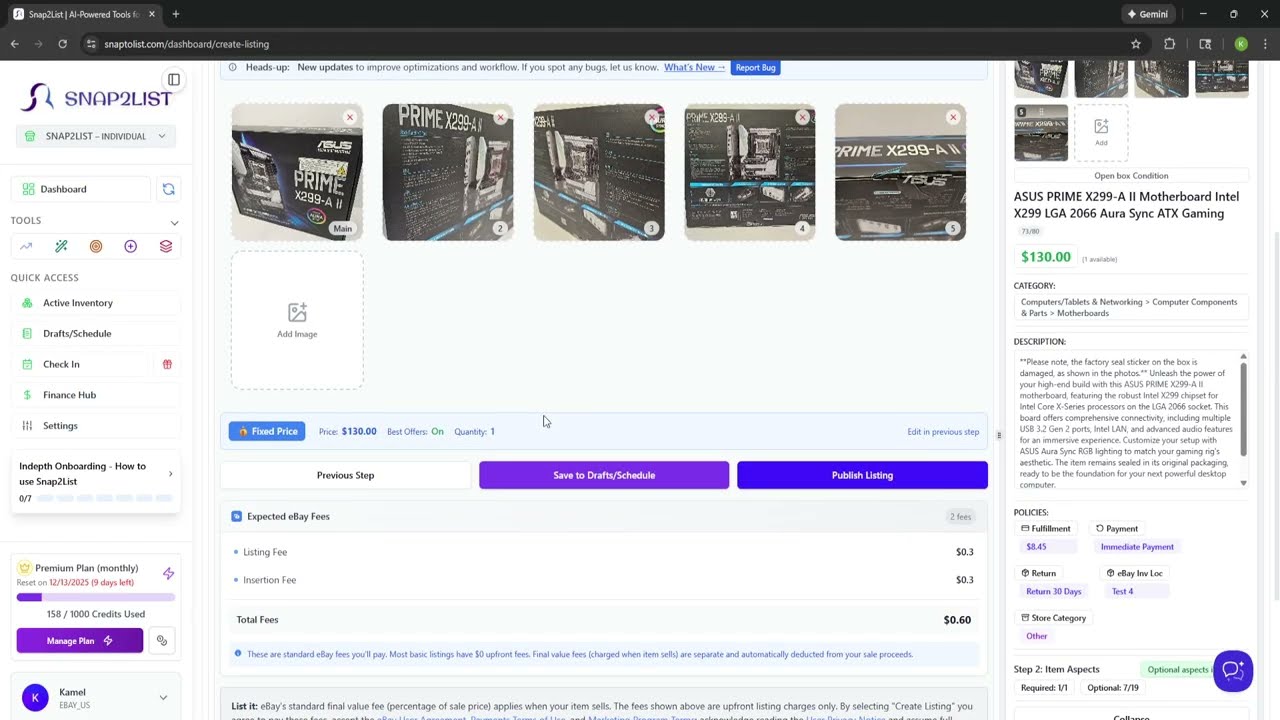Remove listing image number 5

click(x=953, y=117)
